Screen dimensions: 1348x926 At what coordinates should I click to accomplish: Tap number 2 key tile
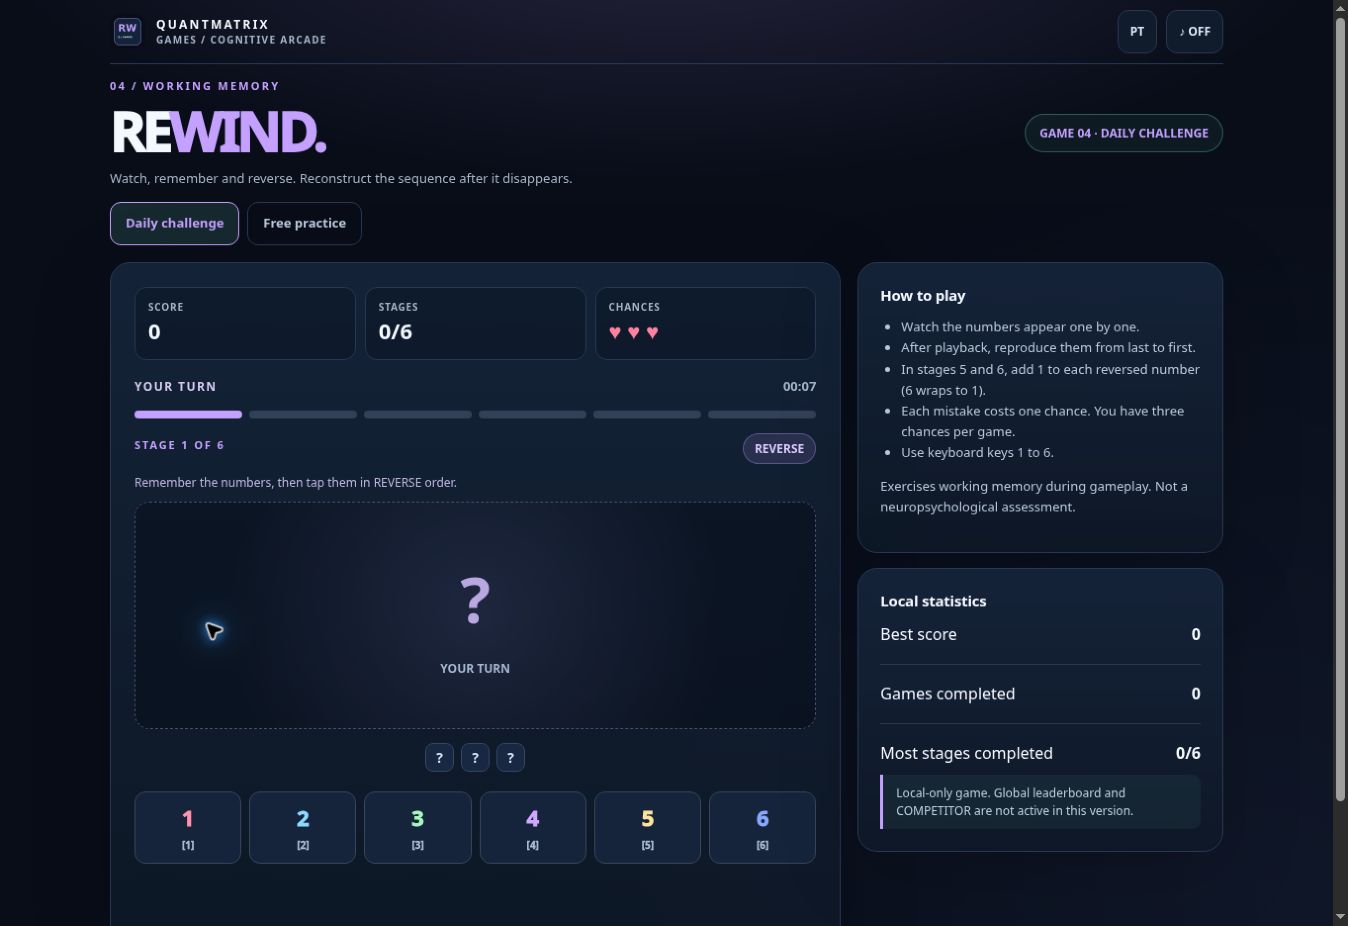(302, 827)
